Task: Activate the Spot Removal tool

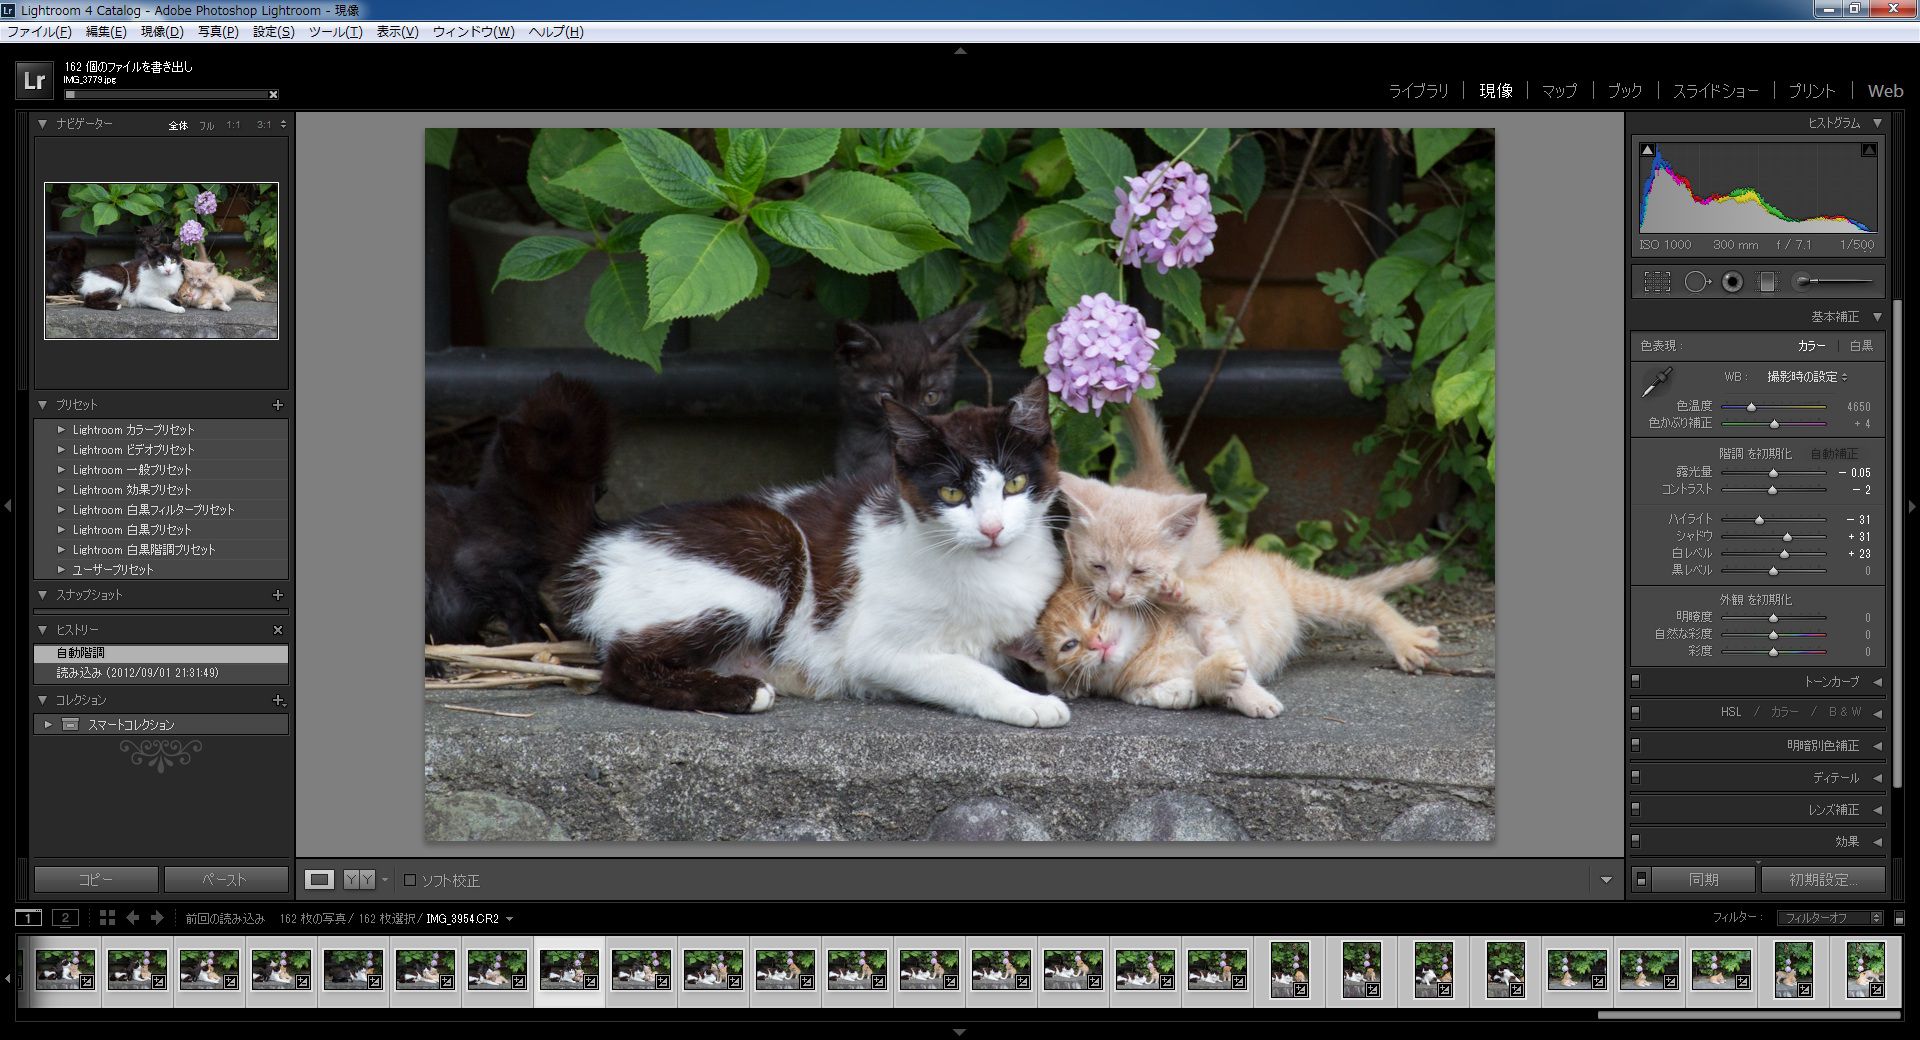Action: click(x=1696, y=283)
